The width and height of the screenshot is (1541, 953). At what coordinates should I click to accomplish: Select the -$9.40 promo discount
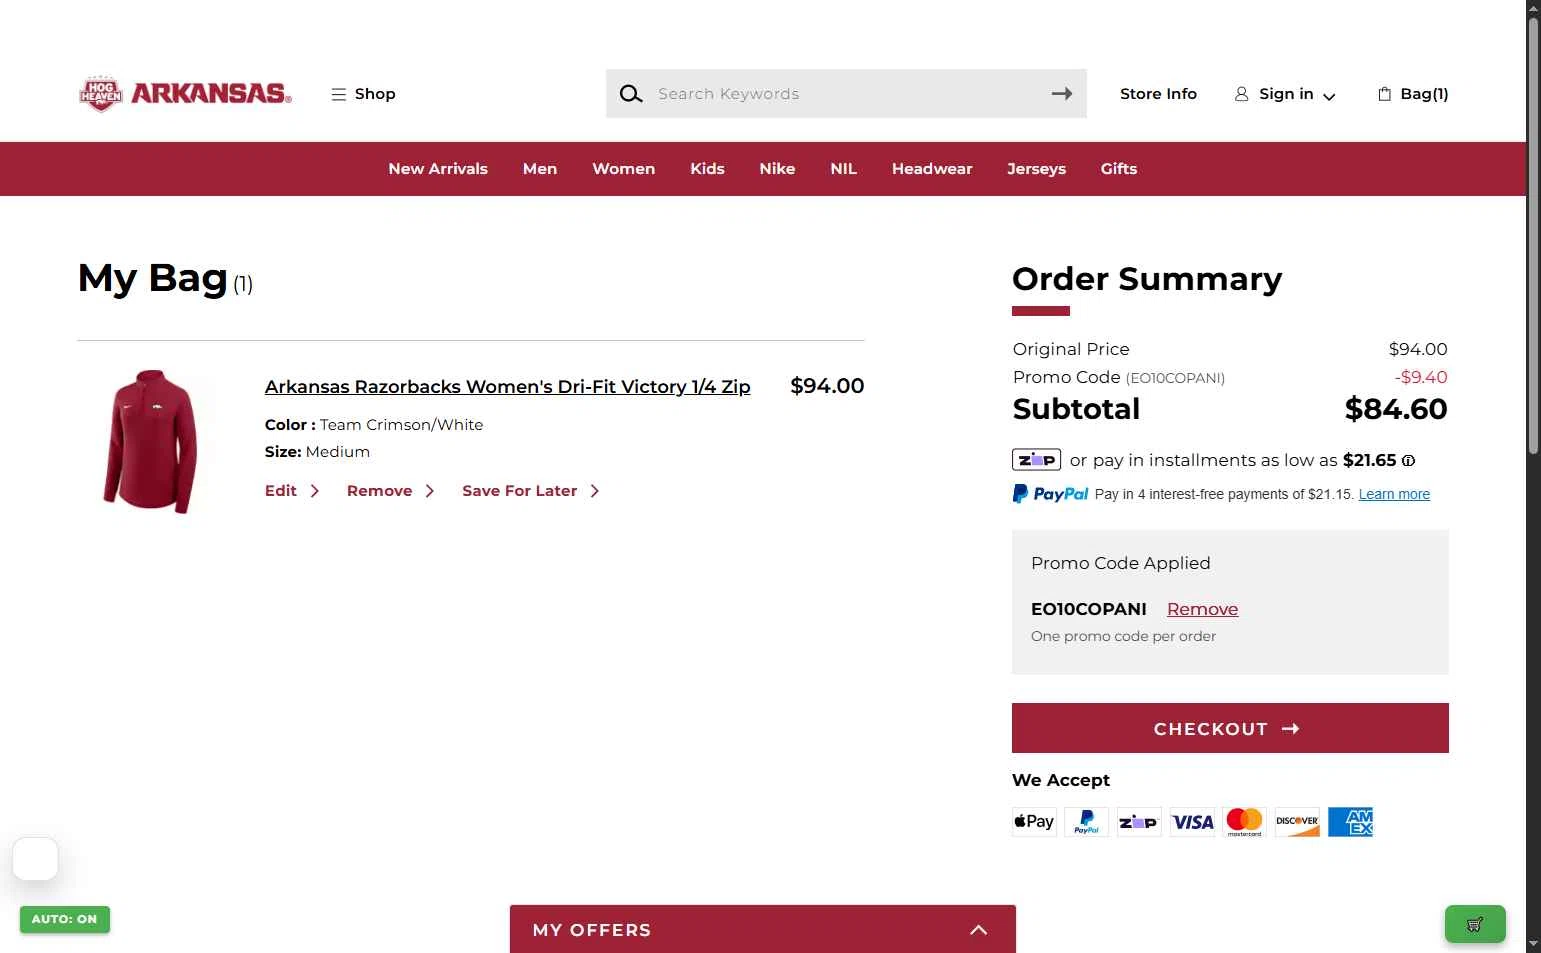pyautogui.click(x=1421, y=377)
